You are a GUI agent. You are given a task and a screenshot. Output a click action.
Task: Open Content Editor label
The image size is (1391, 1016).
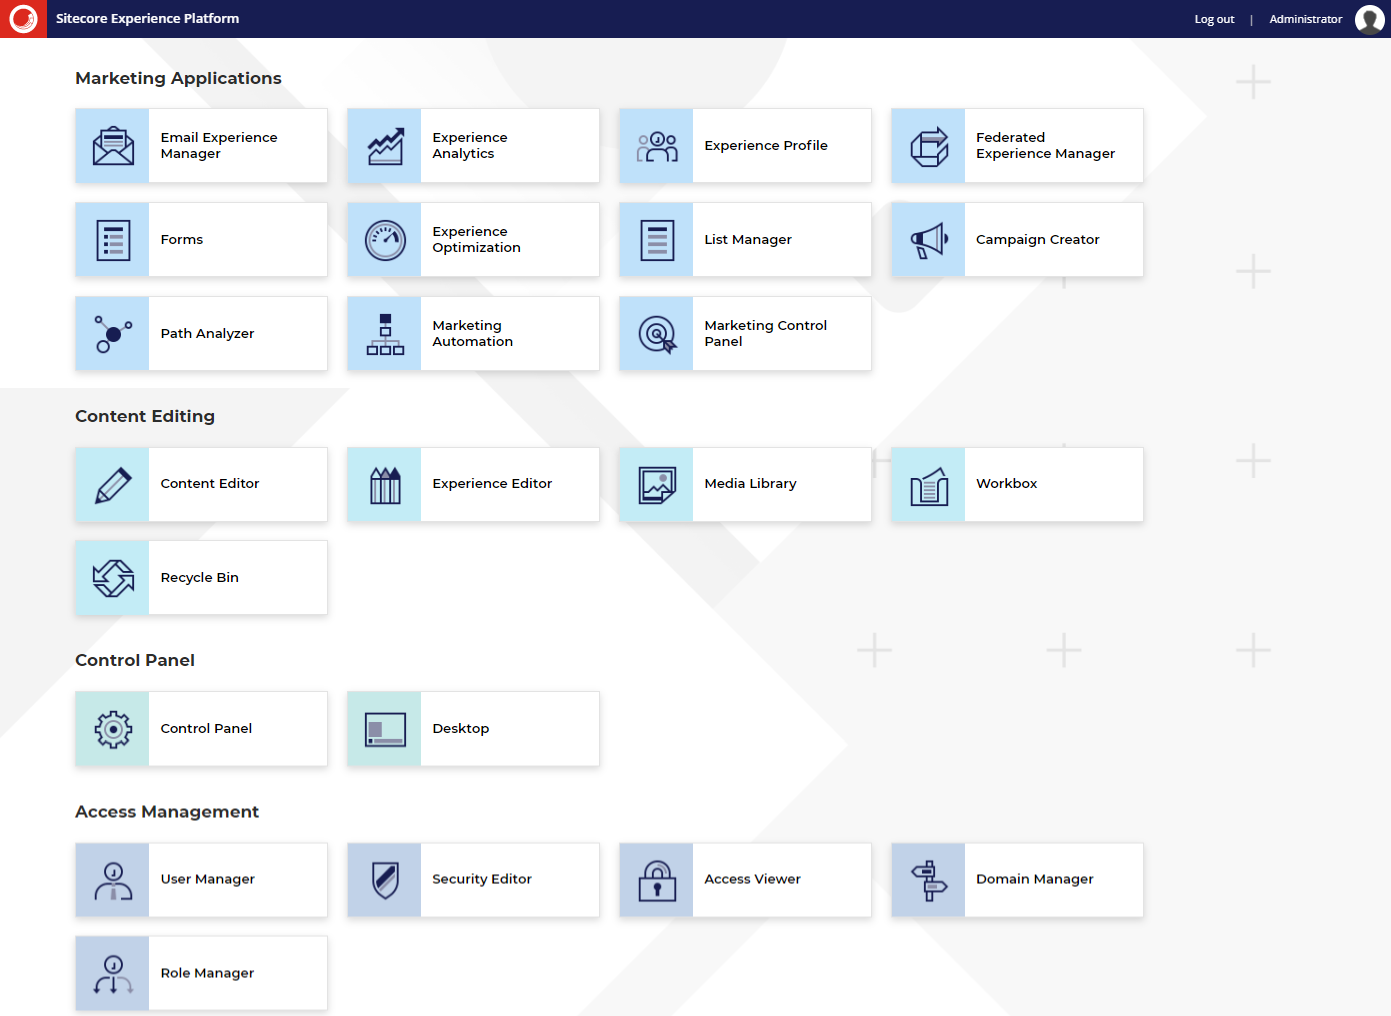(x=210, y=484)
